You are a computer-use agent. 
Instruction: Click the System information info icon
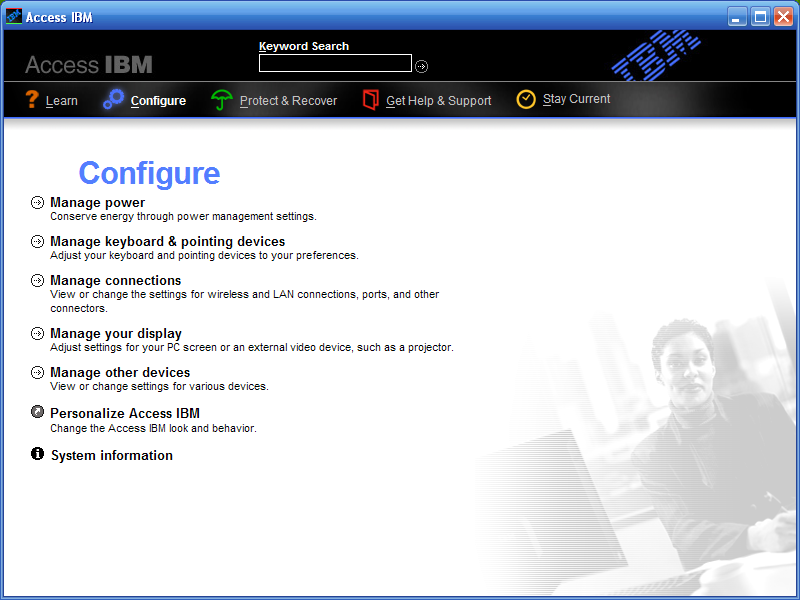click(38, 454)
